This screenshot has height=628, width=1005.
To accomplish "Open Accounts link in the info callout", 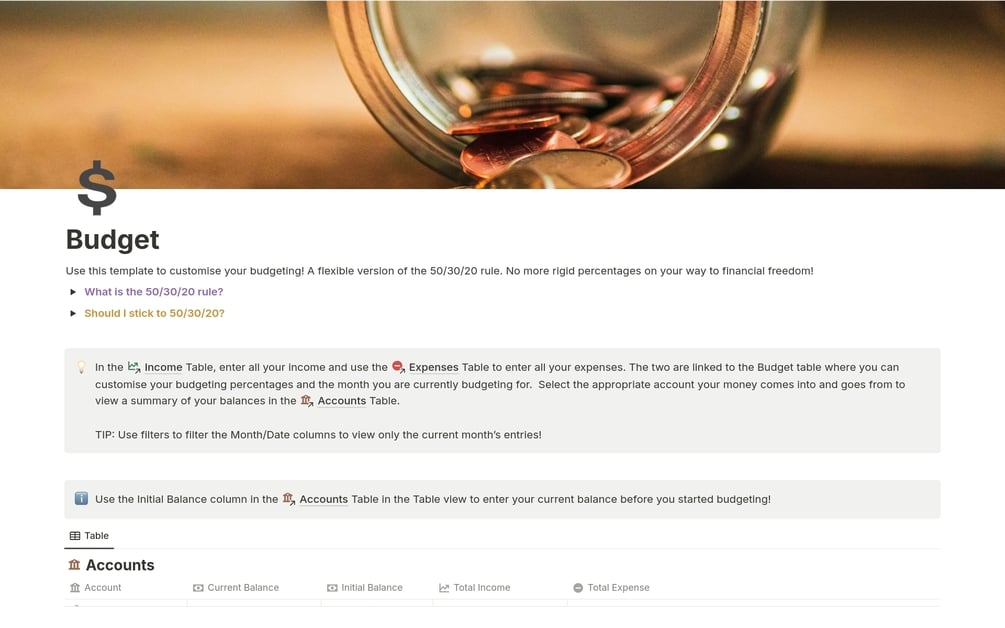I will pos(324,499).
